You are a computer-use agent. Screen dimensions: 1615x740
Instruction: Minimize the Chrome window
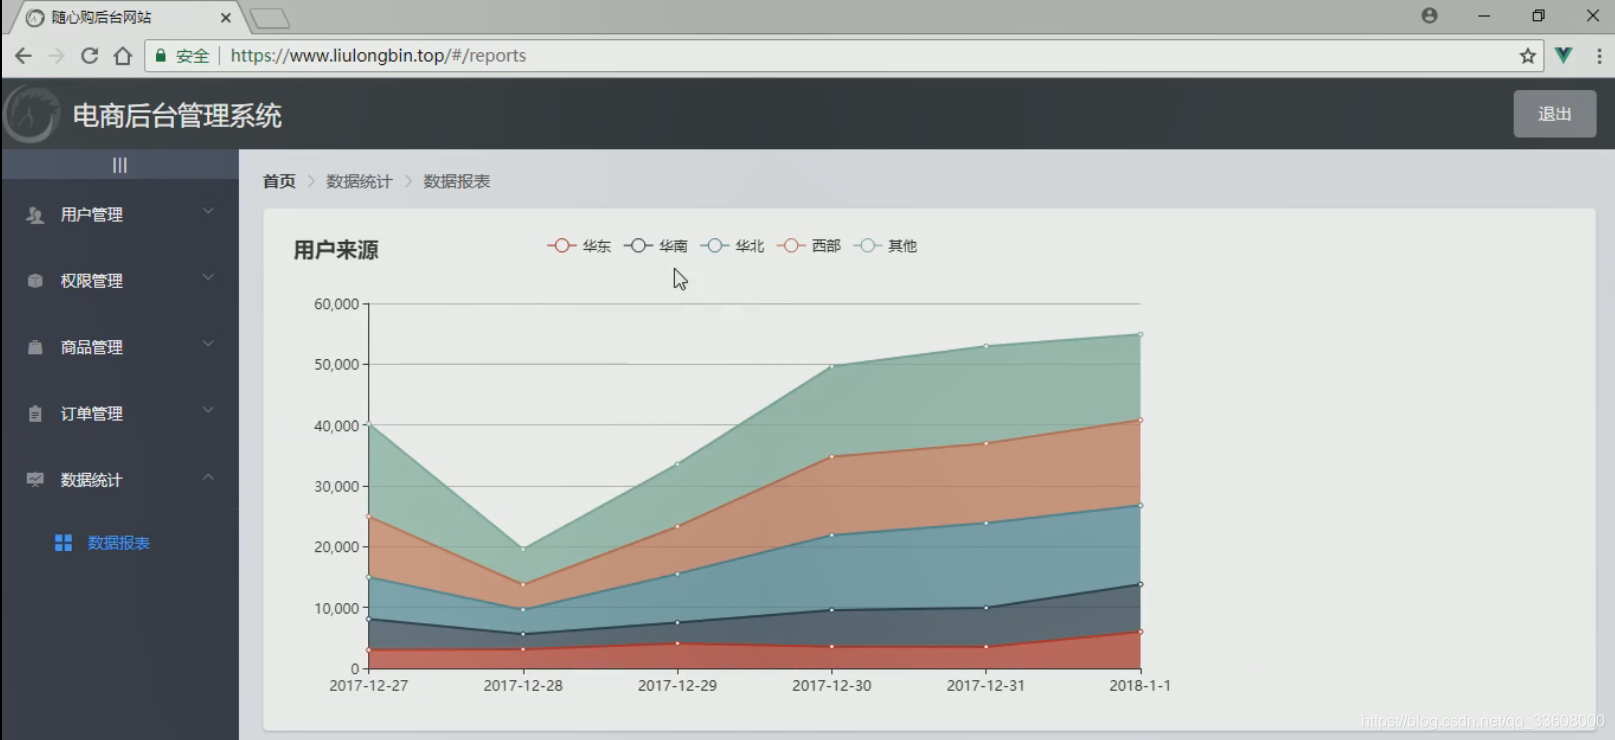pos(1484,16)
